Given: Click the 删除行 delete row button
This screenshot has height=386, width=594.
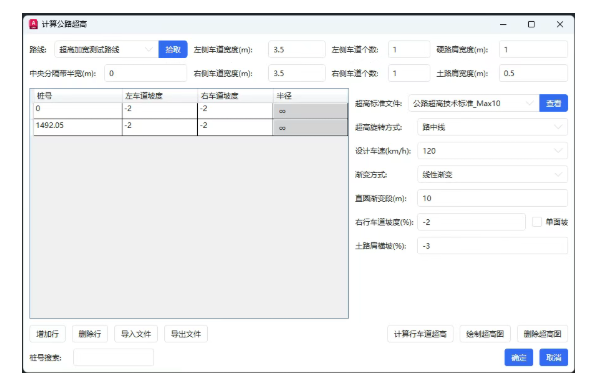Looking at the screenshot, I should (90, 334).
